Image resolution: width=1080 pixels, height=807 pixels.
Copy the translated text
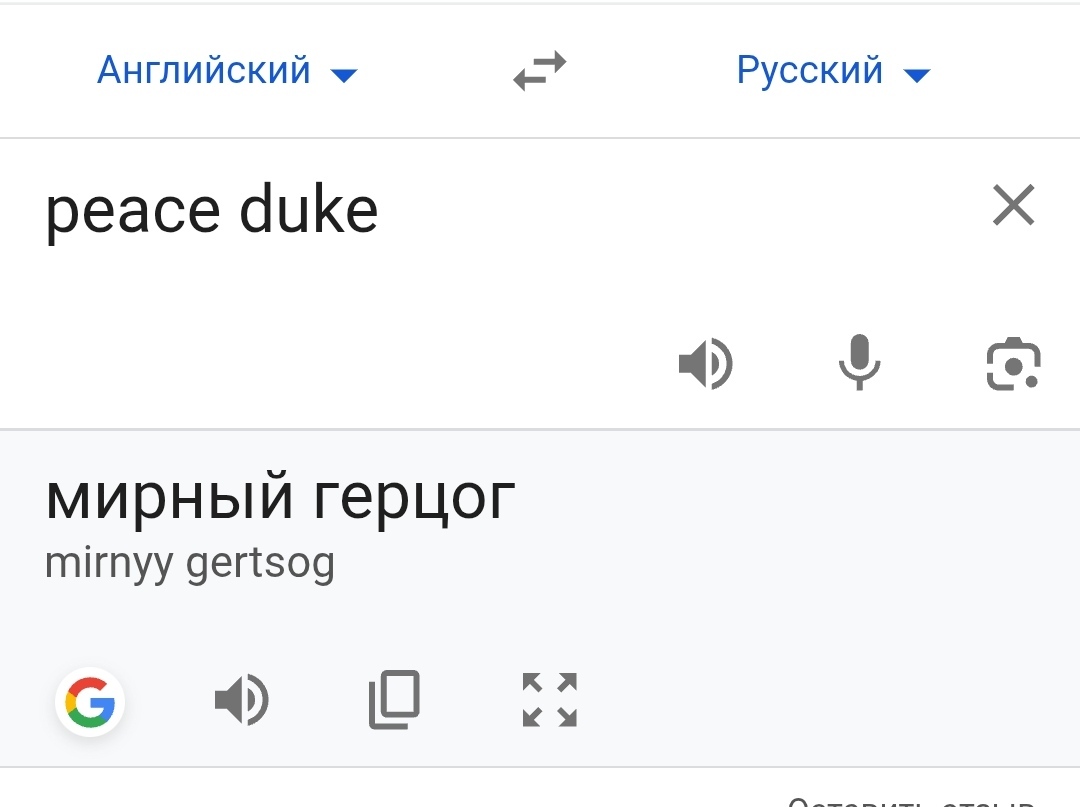[x=395, y=700]
